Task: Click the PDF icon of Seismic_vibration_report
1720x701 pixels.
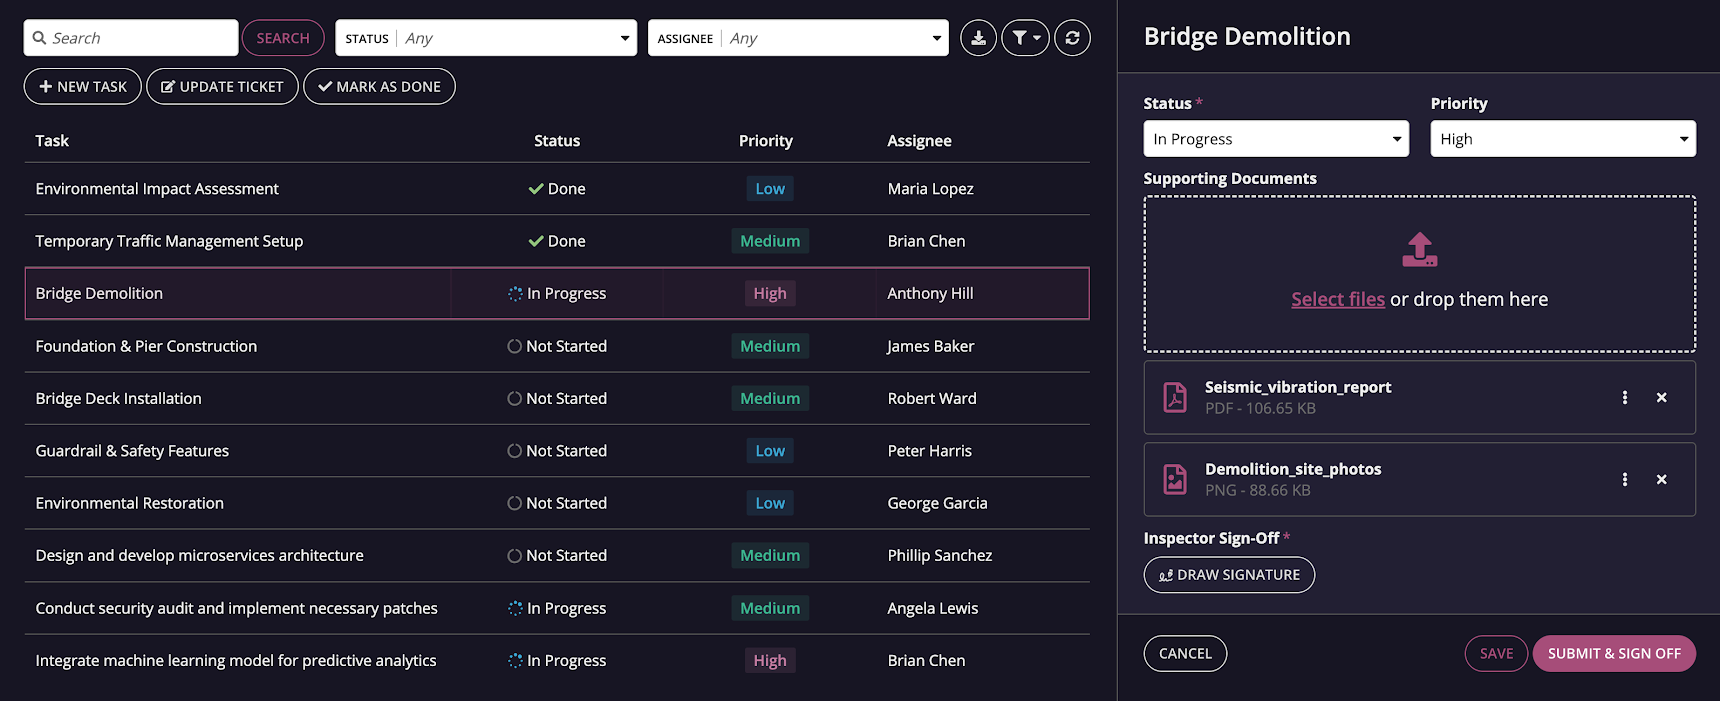Action: click(x=1175, y=397)
